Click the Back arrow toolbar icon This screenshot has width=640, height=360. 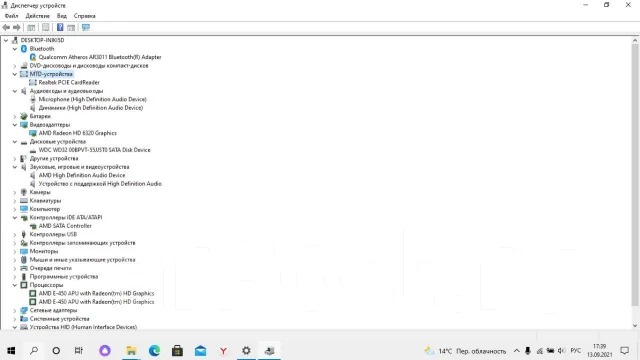tap(6, 27)
